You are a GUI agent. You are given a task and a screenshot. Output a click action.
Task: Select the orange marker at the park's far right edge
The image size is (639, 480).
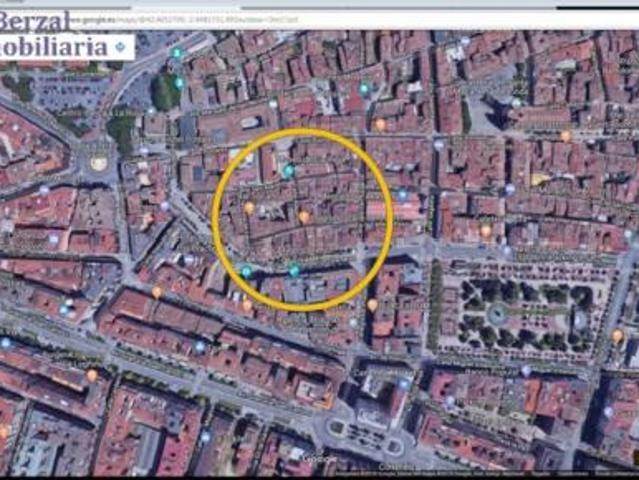point(617,335)
